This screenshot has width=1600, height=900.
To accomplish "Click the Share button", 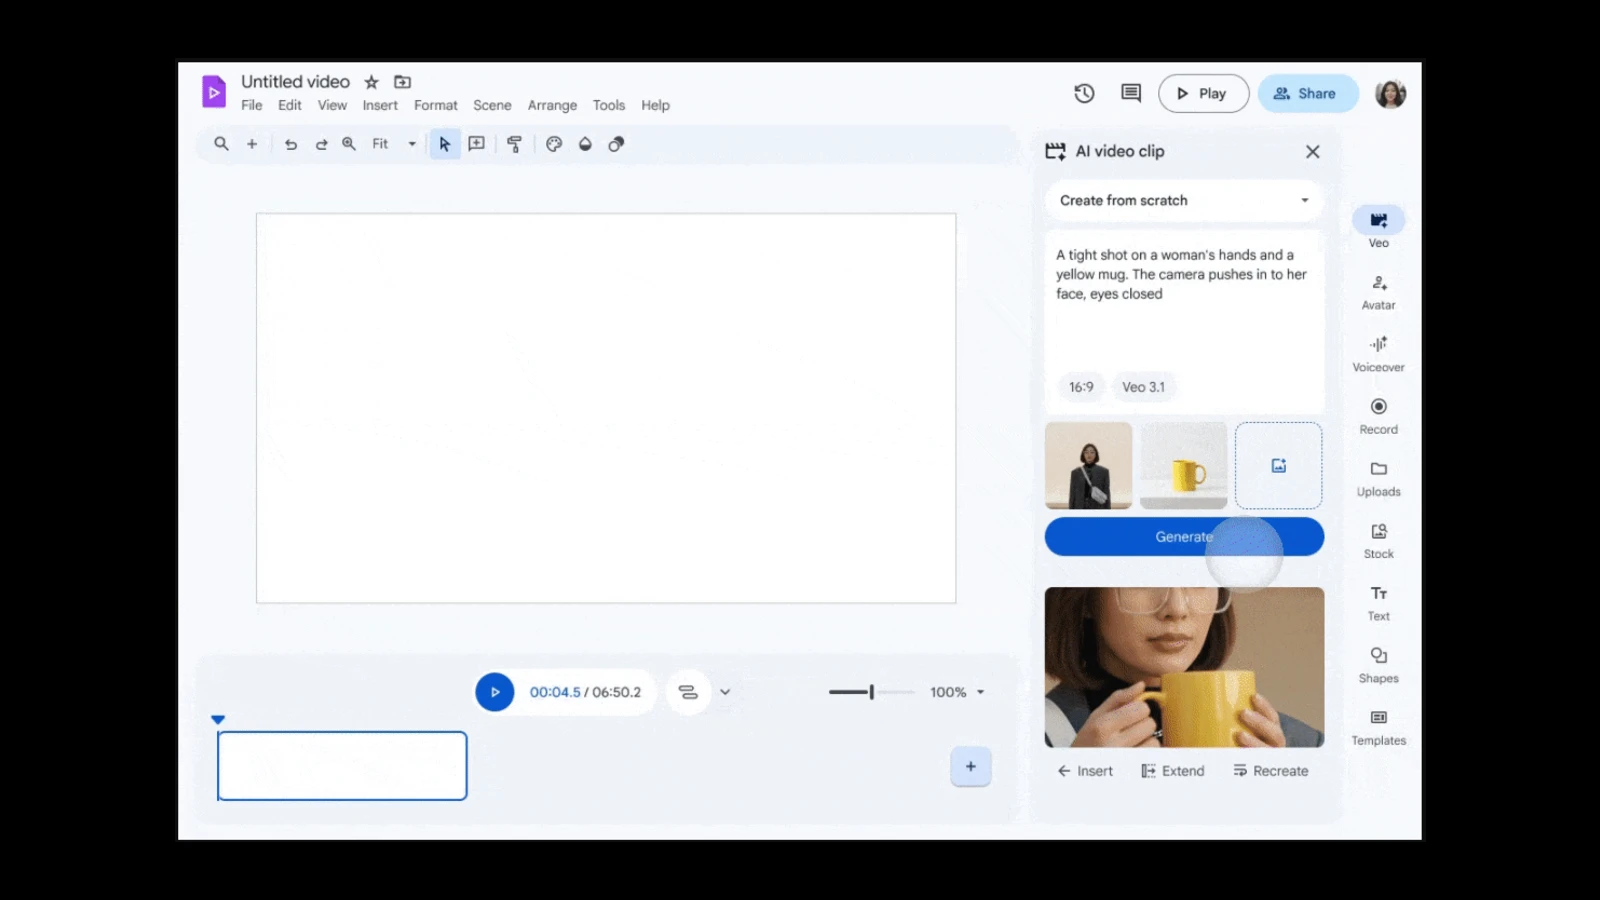I will pos(1307,94).
